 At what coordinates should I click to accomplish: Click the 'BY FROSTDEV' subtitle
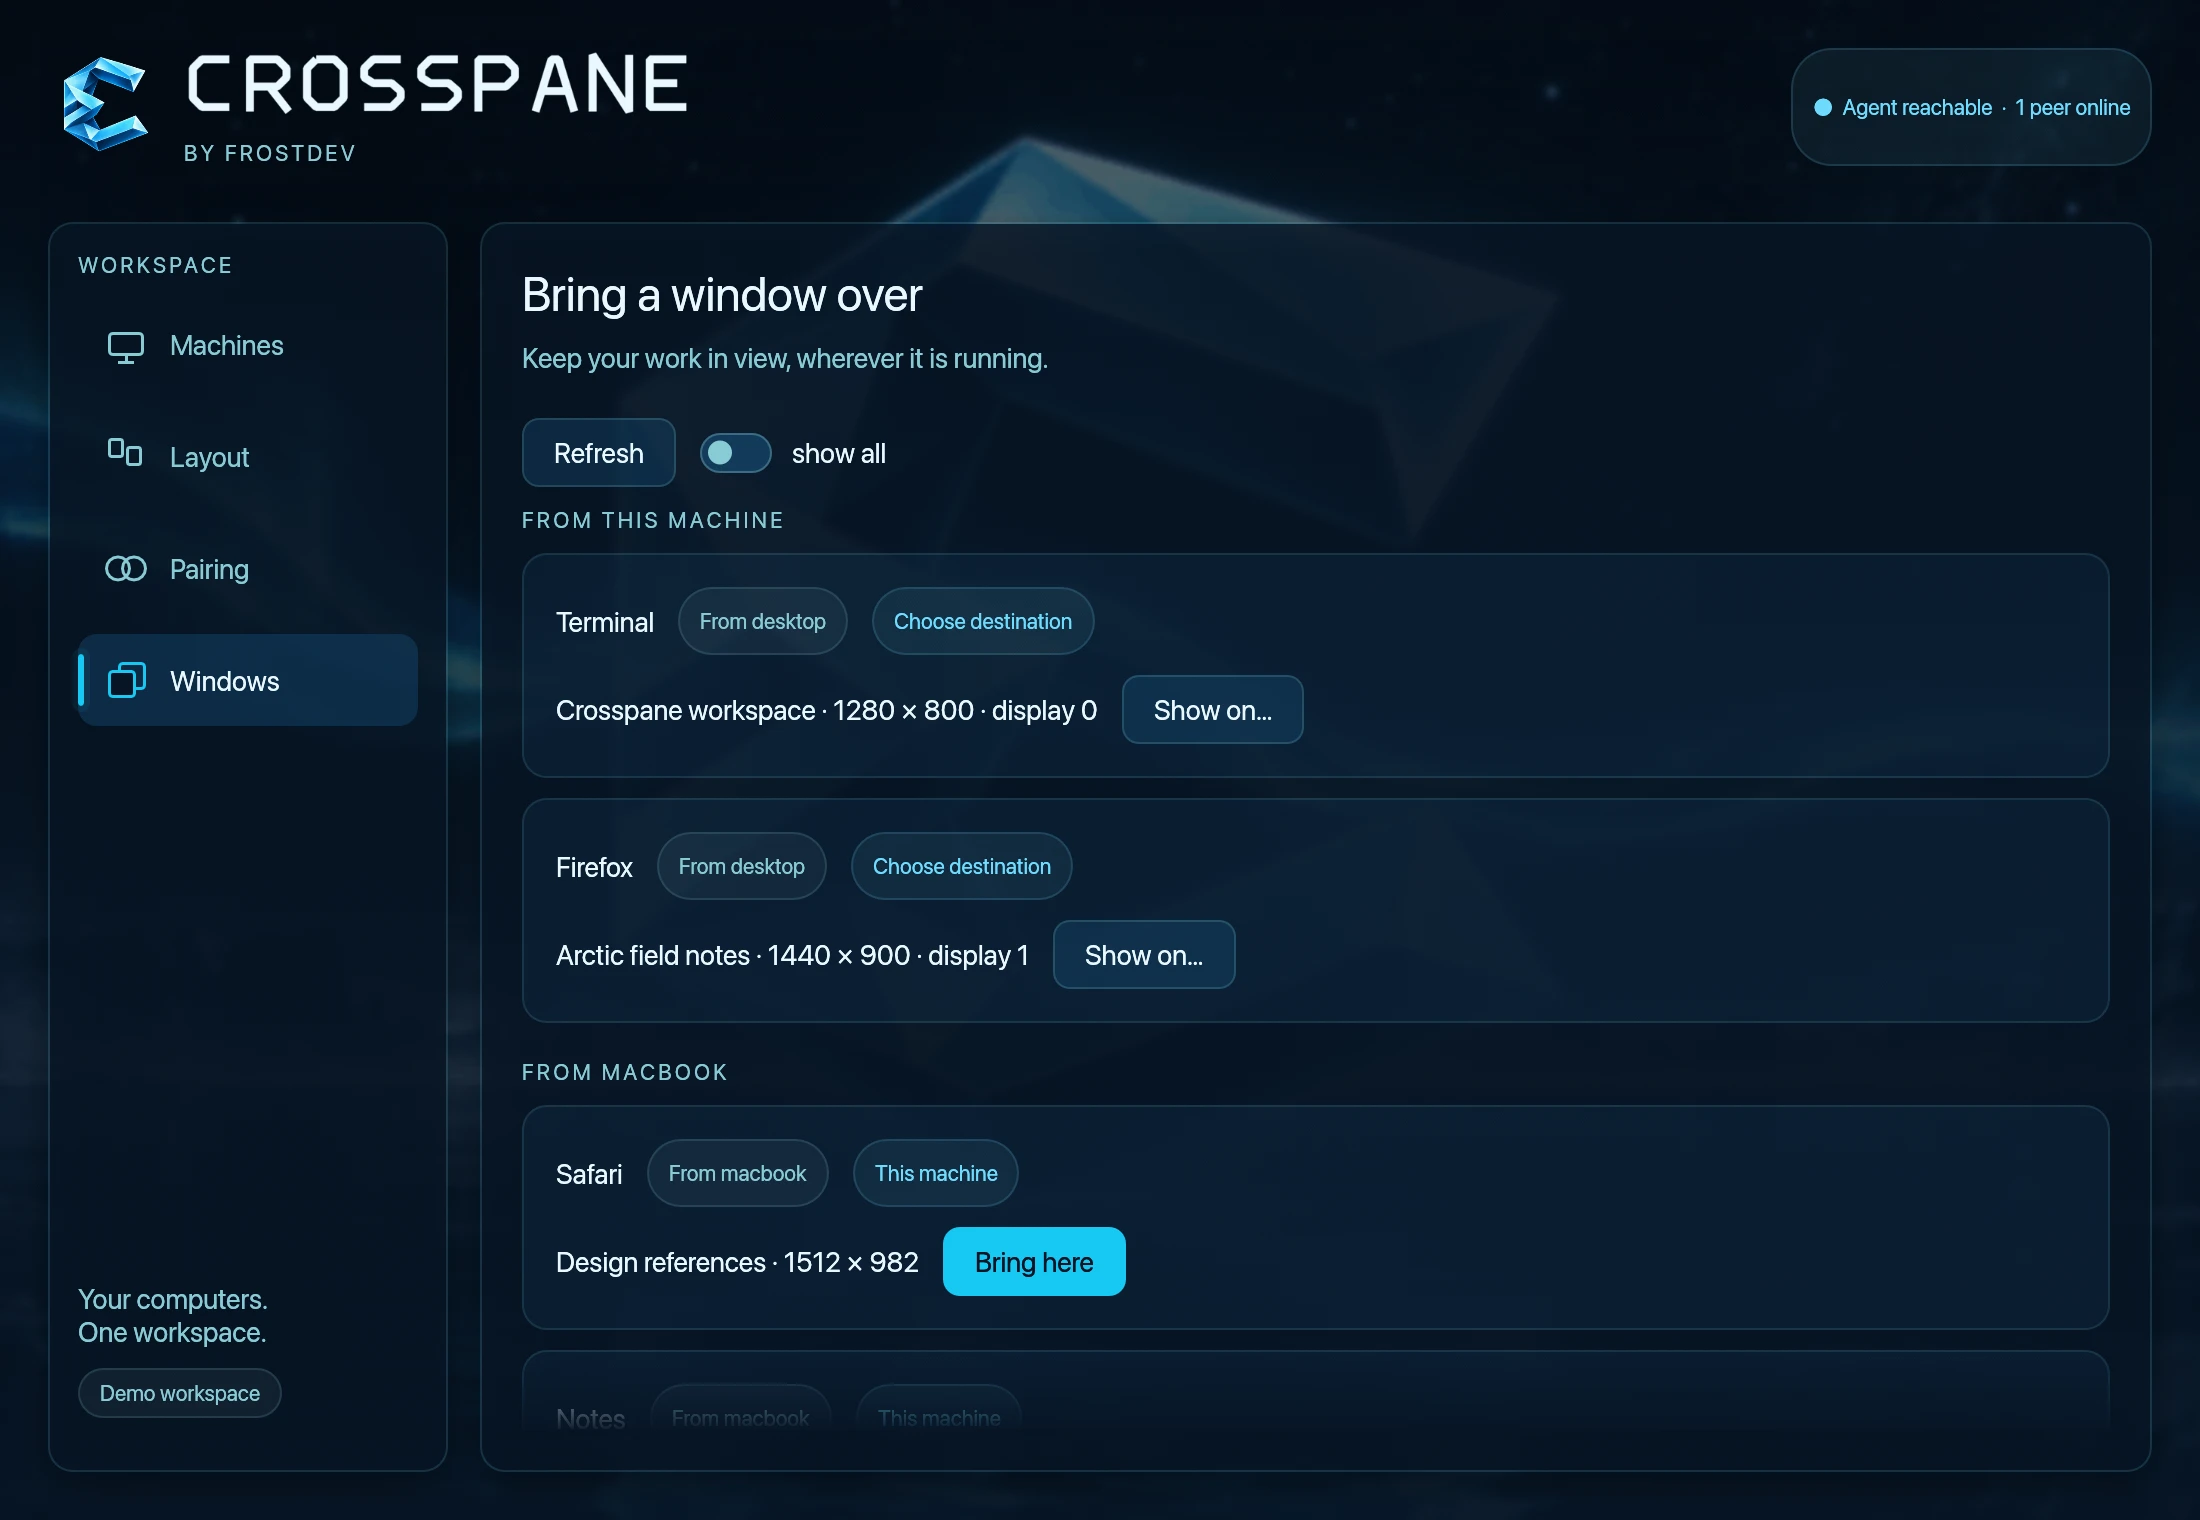270,153
